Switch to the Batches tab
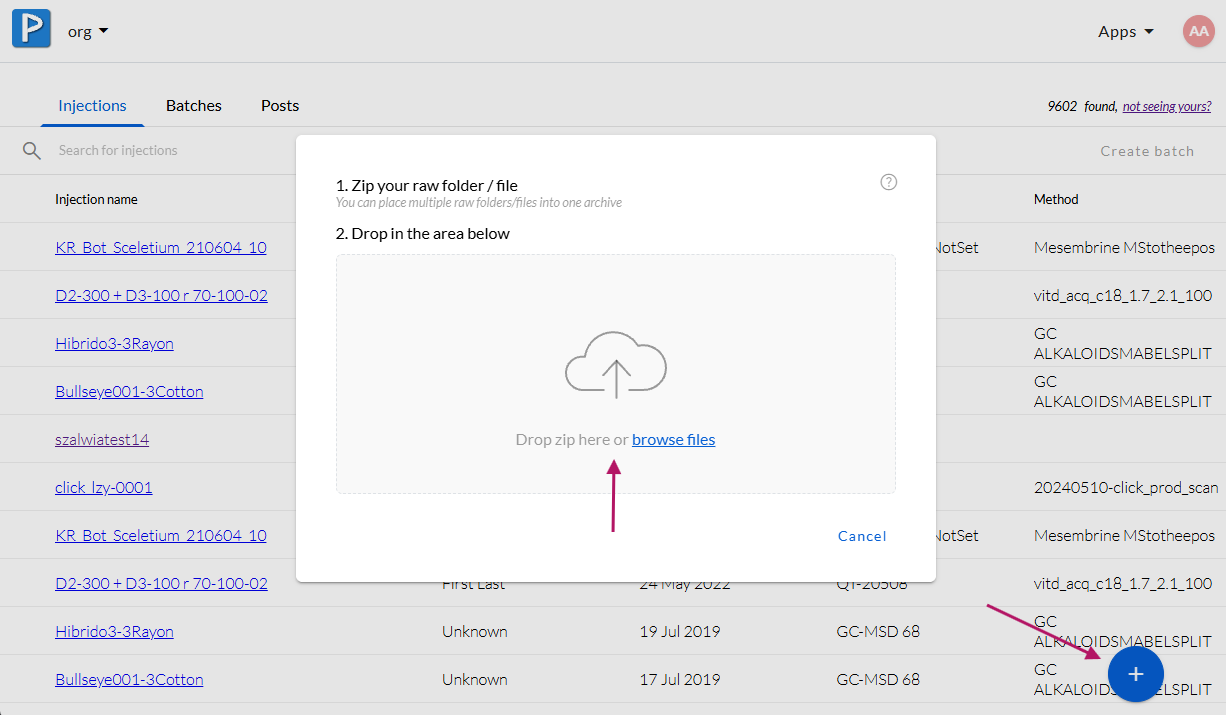This screenshot has height=715, width=1226. [194, 105]
